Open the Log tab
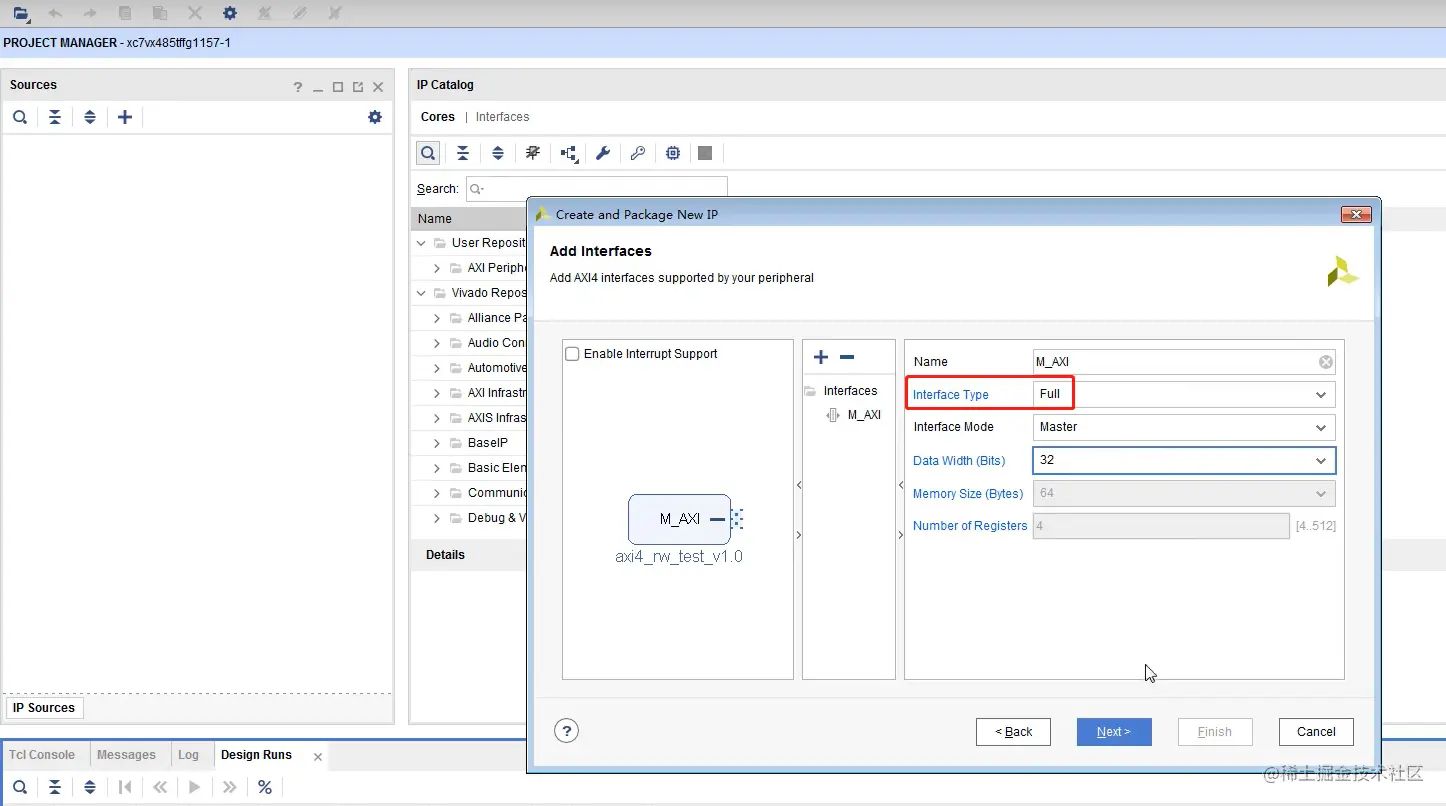The width and height of the screenshot is (1446, 806). coord(189,755)
